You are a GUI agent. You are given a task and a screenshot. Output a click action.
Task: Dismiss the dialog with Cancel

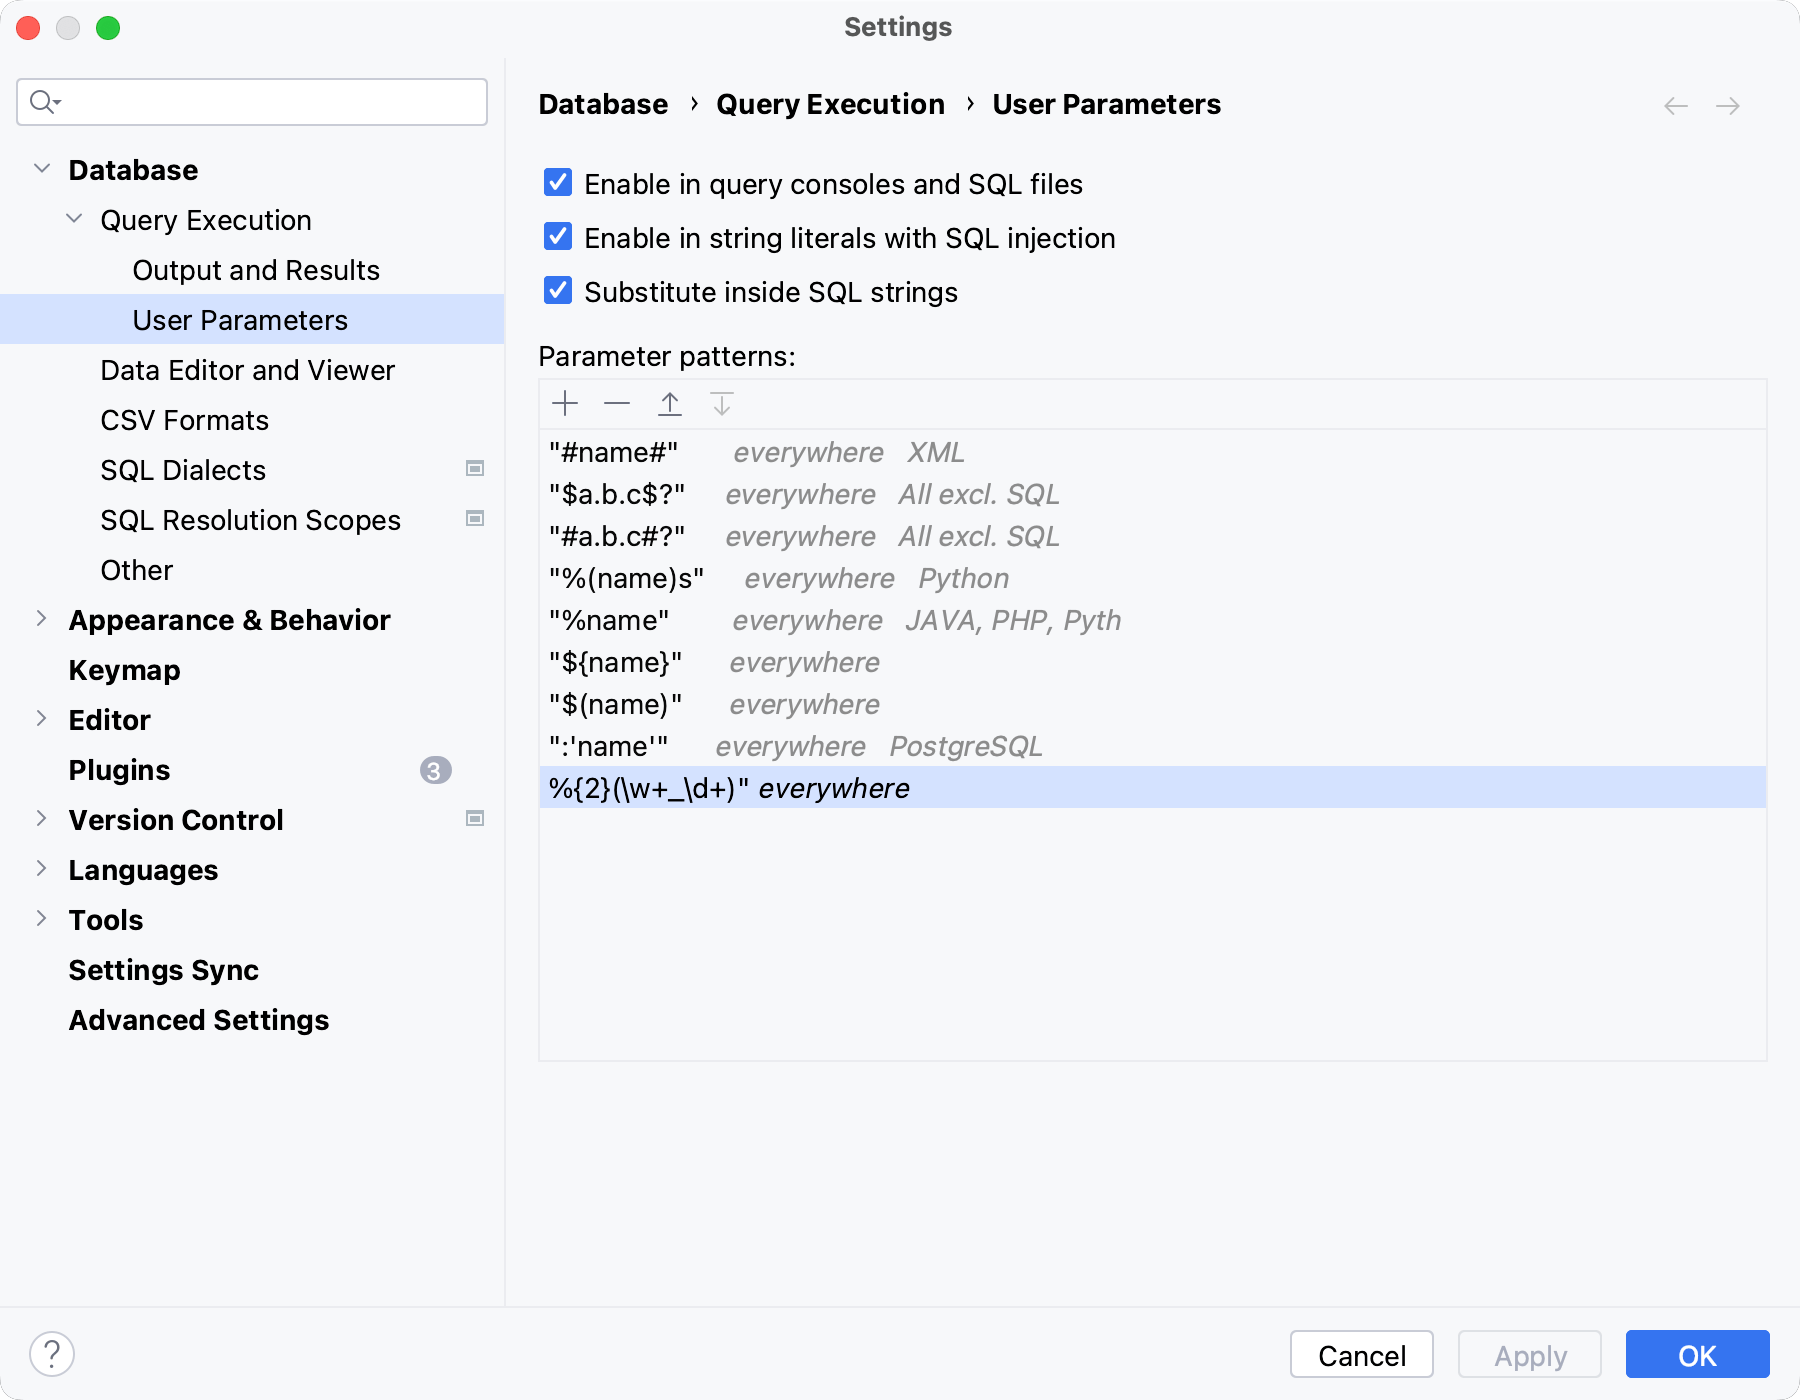tap(1360, 1355)
